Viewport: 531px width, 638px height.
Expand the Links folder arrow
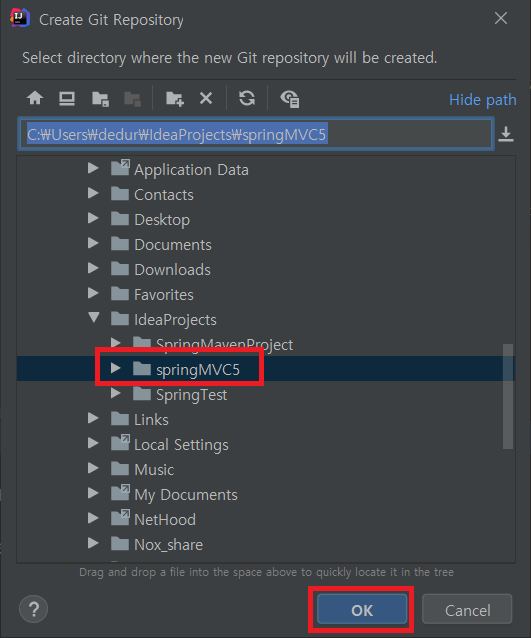tap(93, 418)
